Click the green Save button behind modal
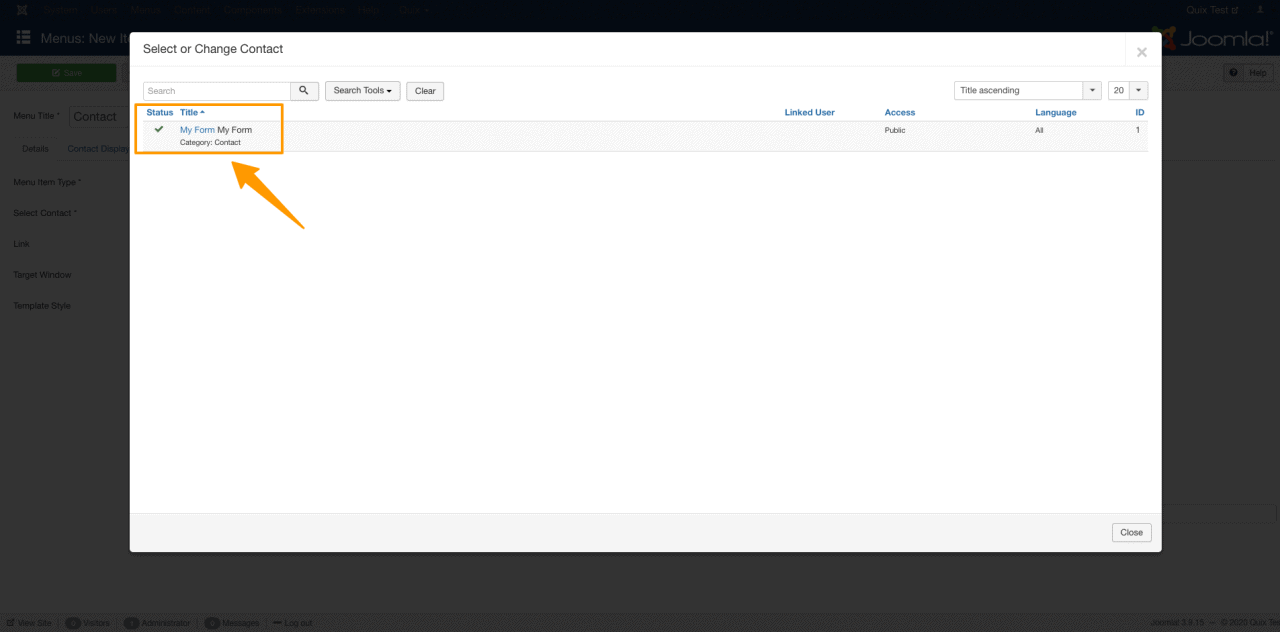The image size is (1280, 632). [x=66, y=73]
